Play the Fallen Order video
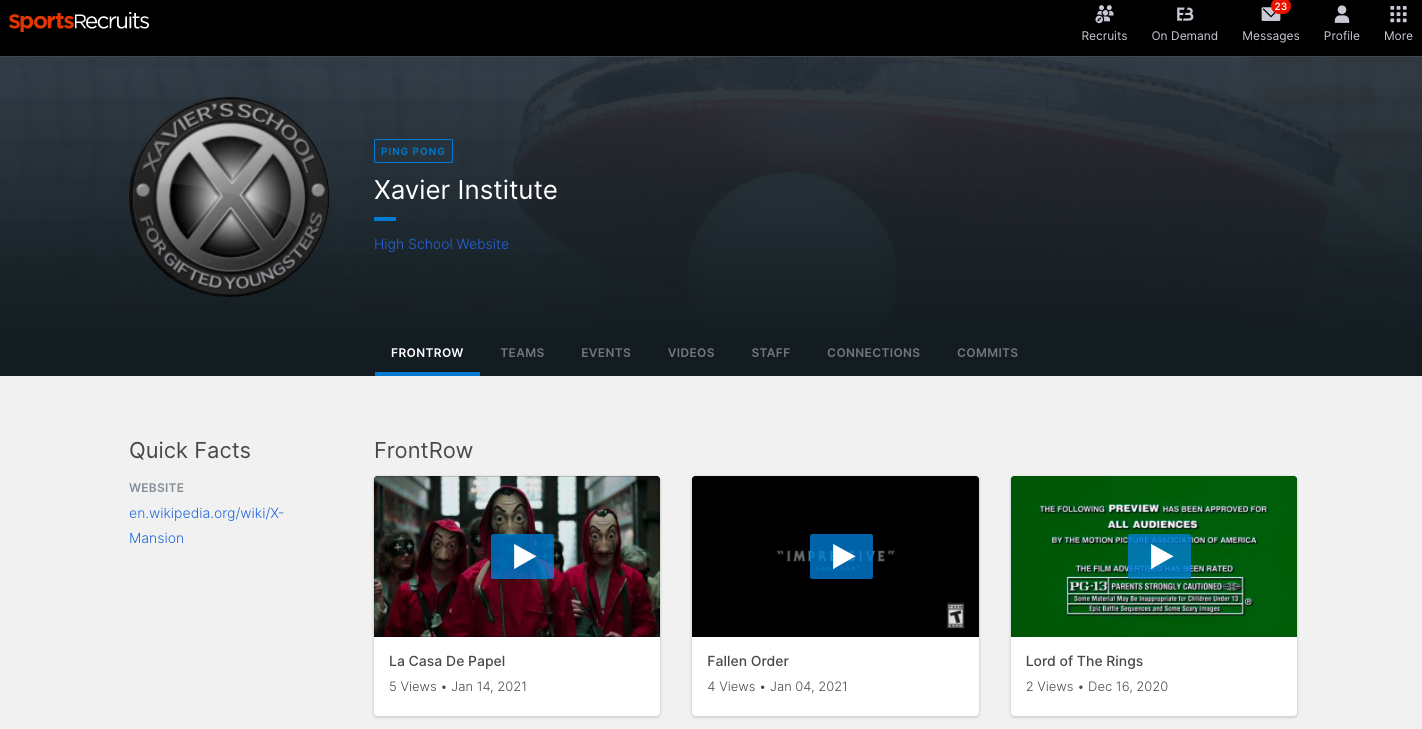The image size is (1422, 729). tap(841, 557)
